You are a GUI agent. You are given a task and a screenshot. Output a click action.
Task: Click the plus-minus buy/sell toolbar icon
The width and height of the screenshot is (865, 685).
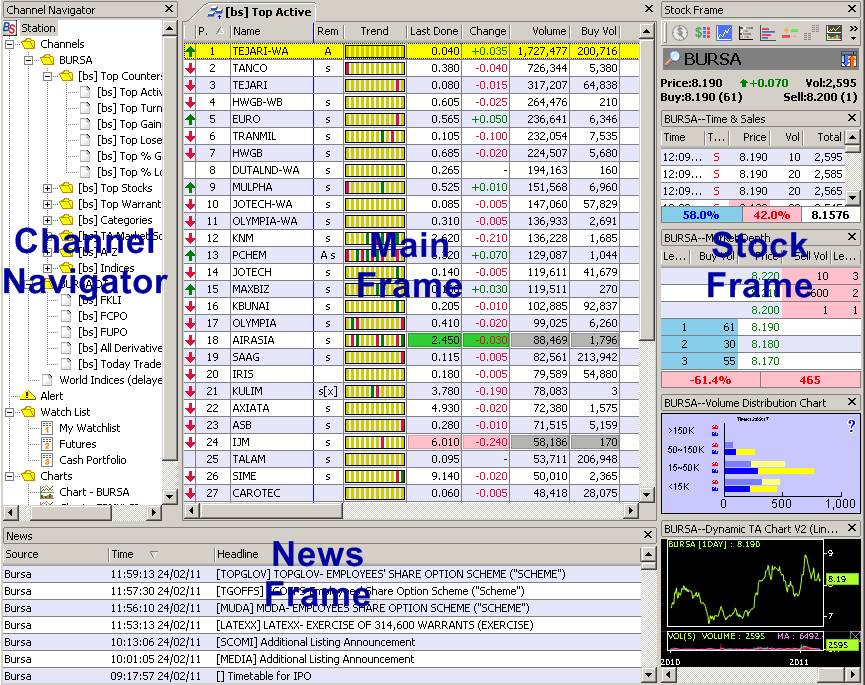(x=790, y=33)
